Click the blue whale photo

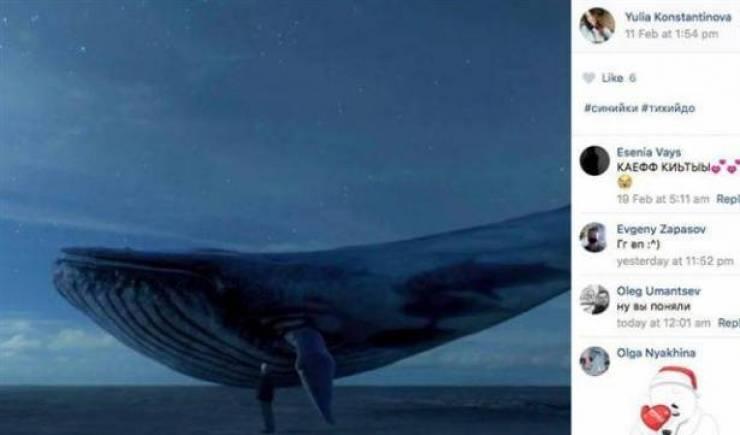(285, 218)
